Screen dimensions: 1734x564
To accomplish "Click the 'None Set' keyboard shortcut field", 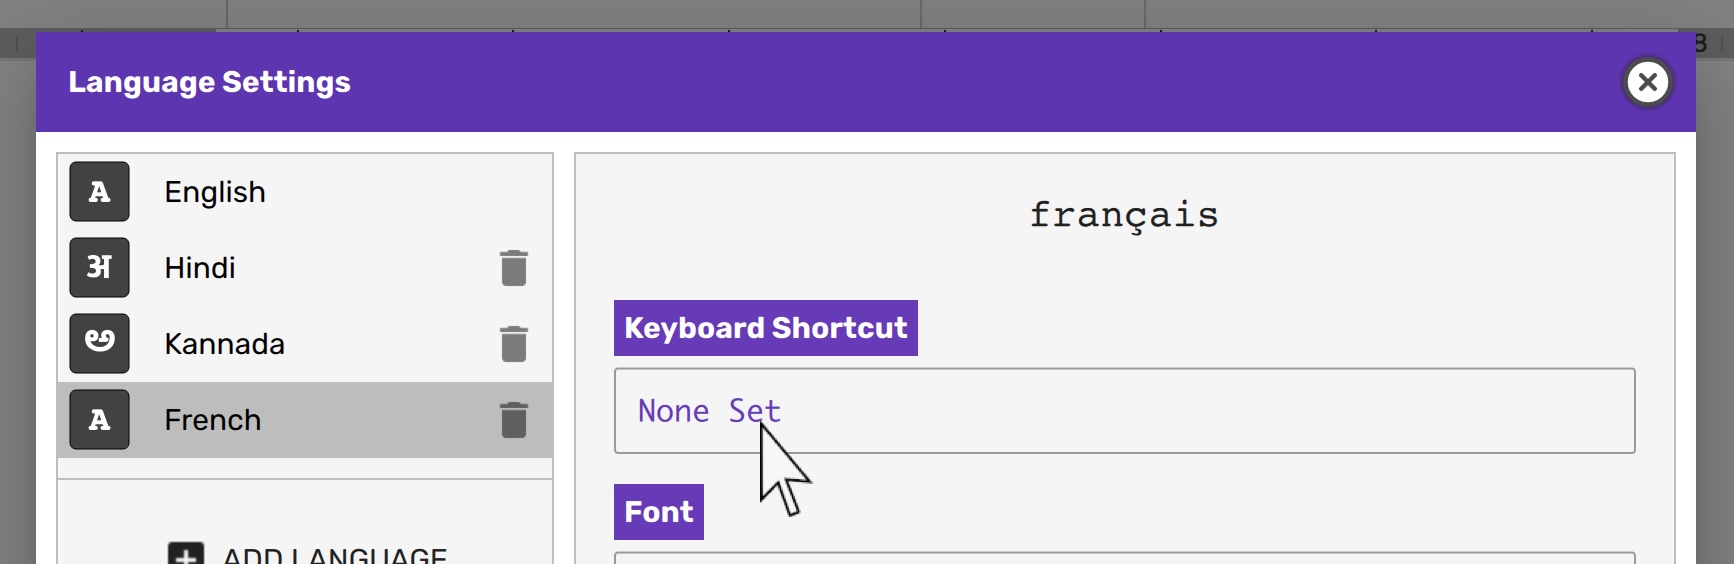I will click(x=1124, y=411).
